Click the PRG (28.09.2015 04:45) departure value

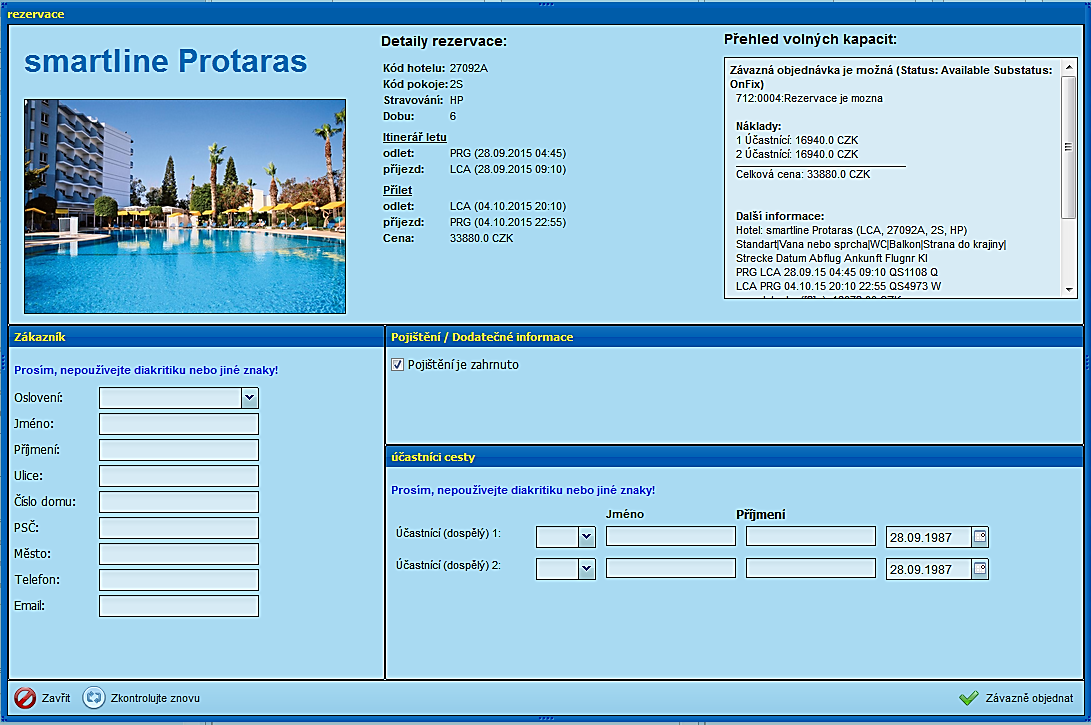(508, 153)
